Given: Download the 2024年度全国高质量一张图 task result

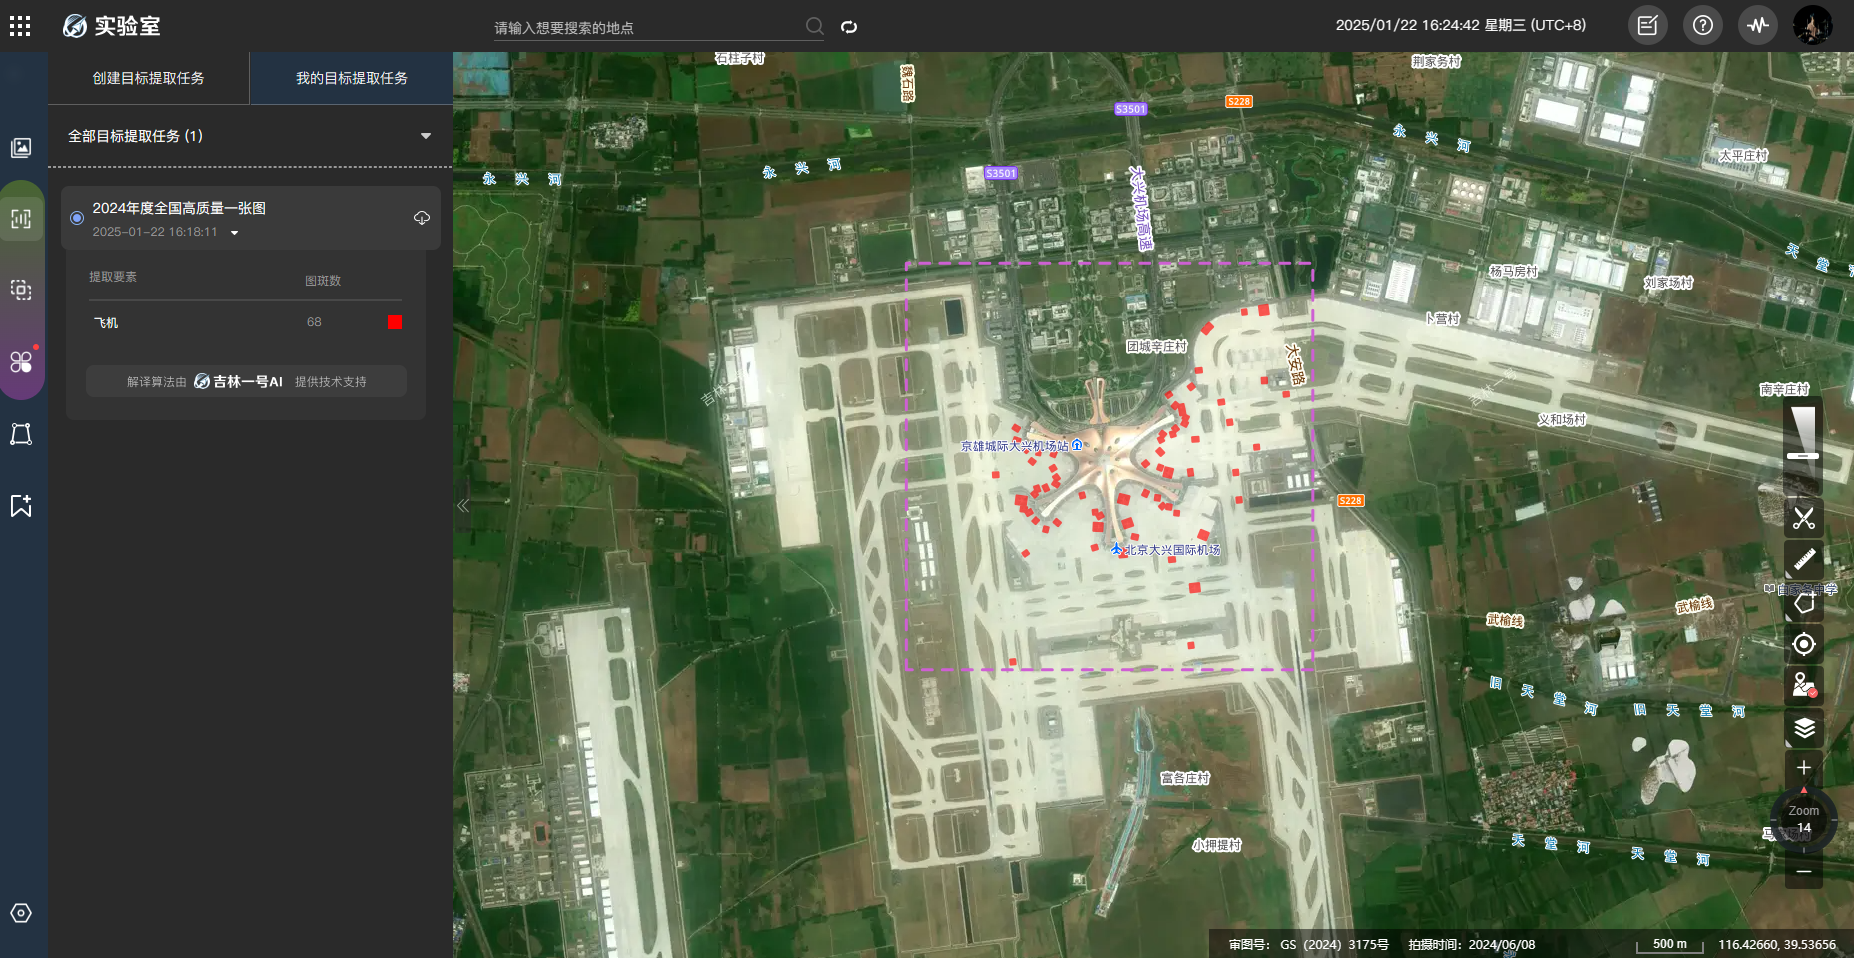Looking at the screenshot, I should pyautogui.click(x=422, y=218).
